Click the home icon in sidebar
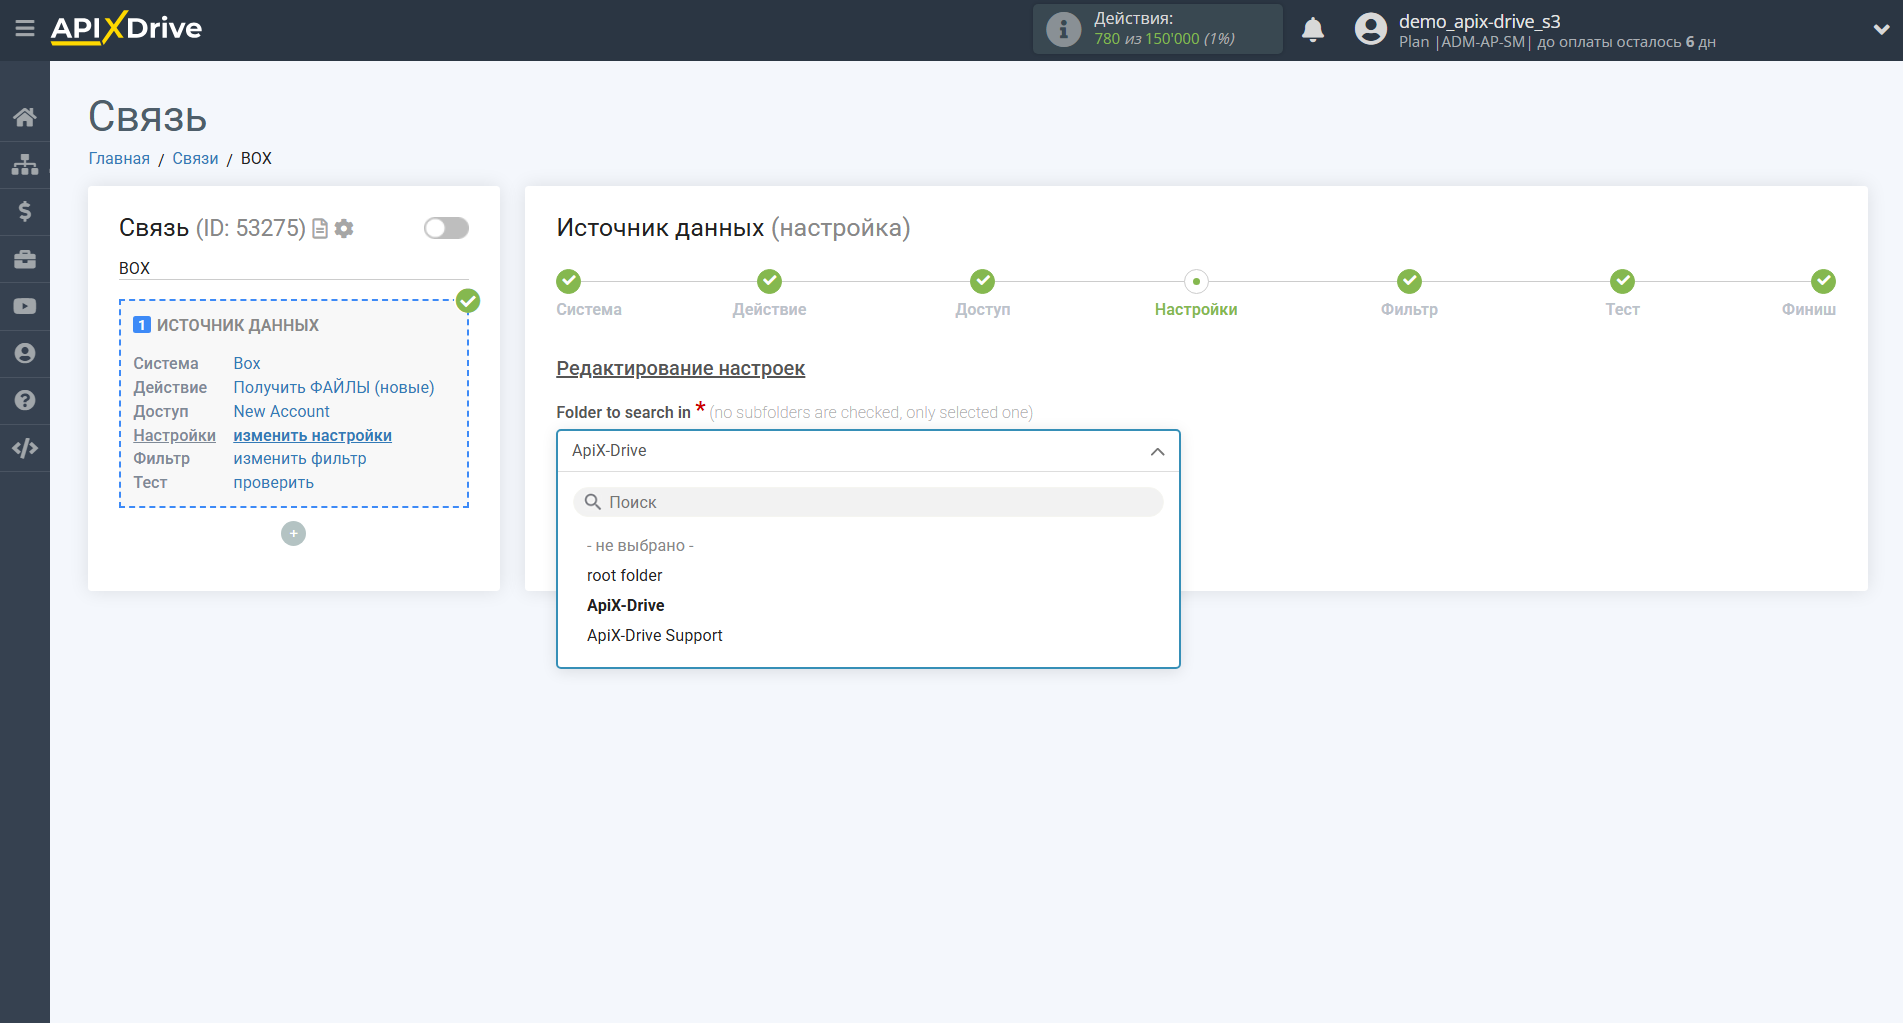The height and width of the screenshot is (1023, 1903). point(25,117)
